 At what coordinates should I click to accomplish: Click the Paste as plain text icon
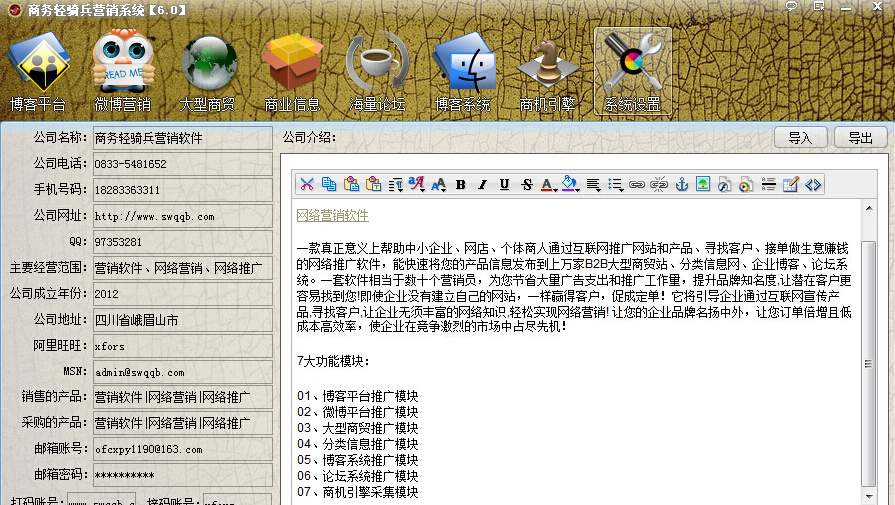[373, 184]
